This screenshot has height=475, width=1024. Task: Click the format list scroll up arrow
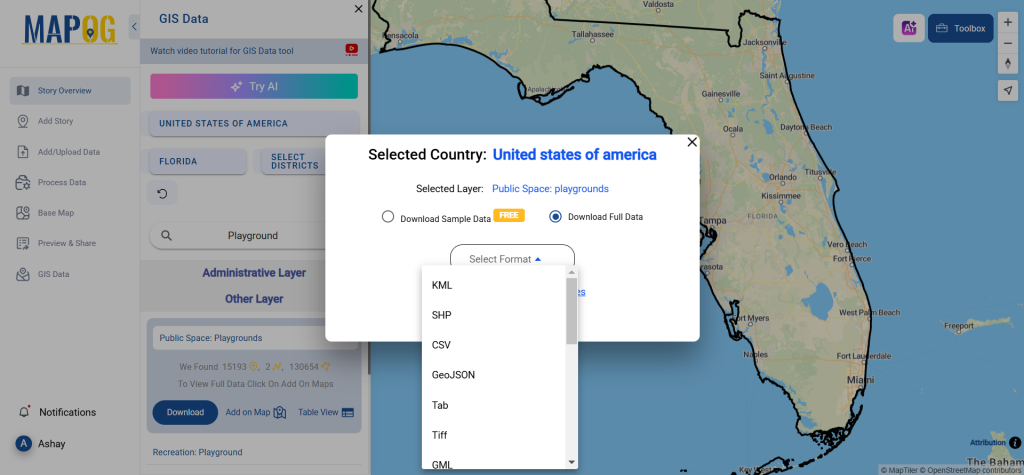coord(571,272)
